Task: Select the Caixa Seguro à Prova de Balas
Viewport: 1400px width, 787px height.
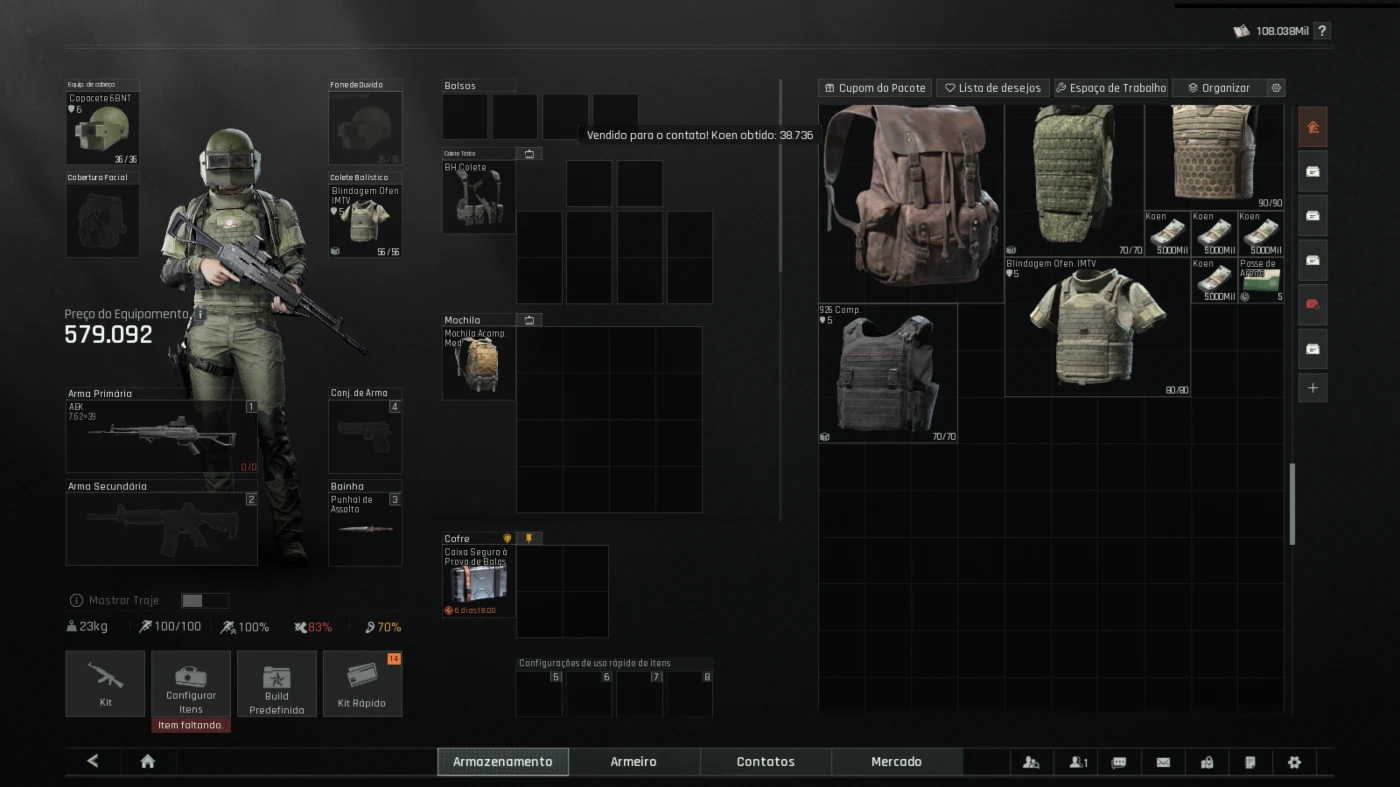Action: 479,581
